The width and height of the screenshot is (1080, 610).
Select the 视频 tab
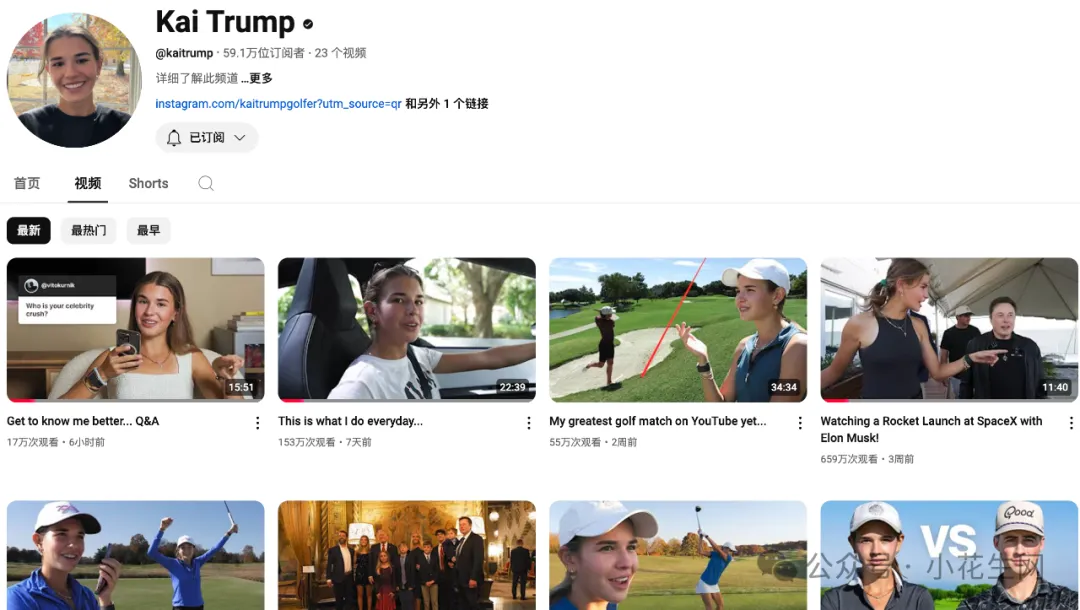tap(87, 183)
